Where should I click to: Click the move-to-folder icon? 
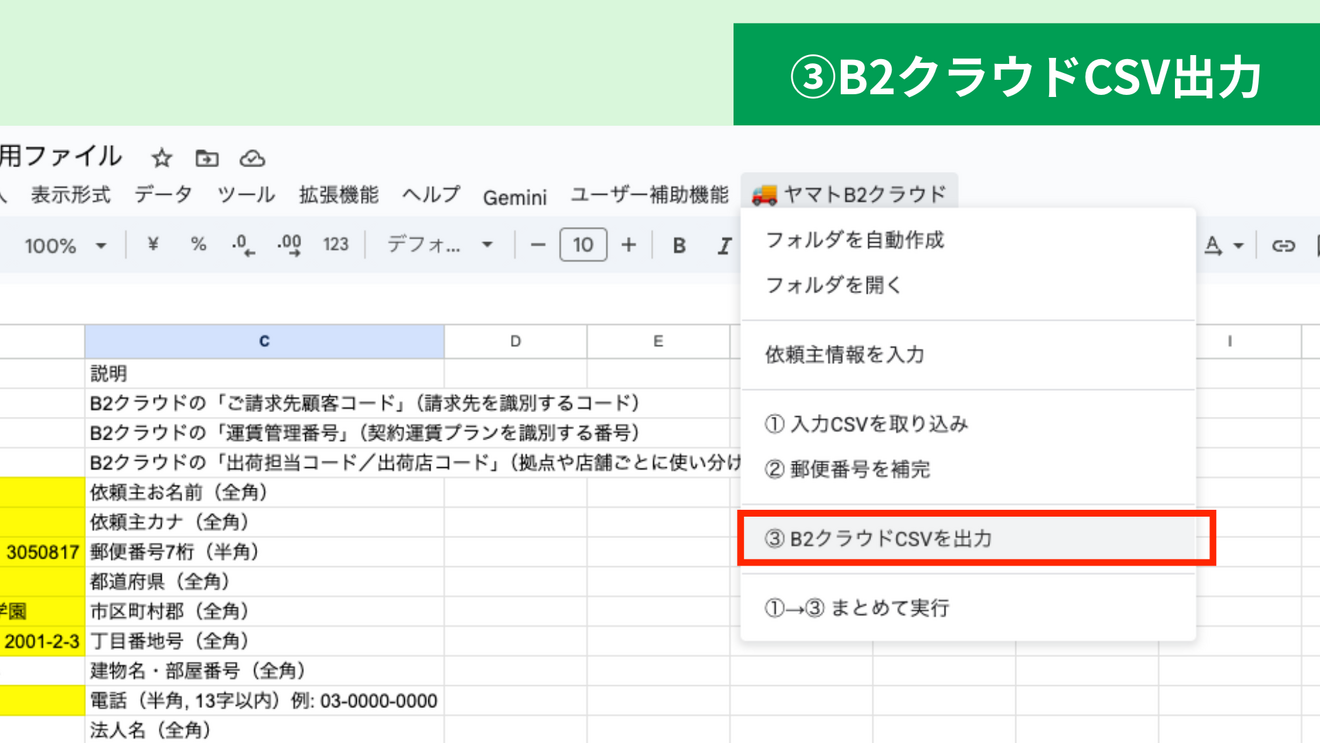(x=207, y=158)
